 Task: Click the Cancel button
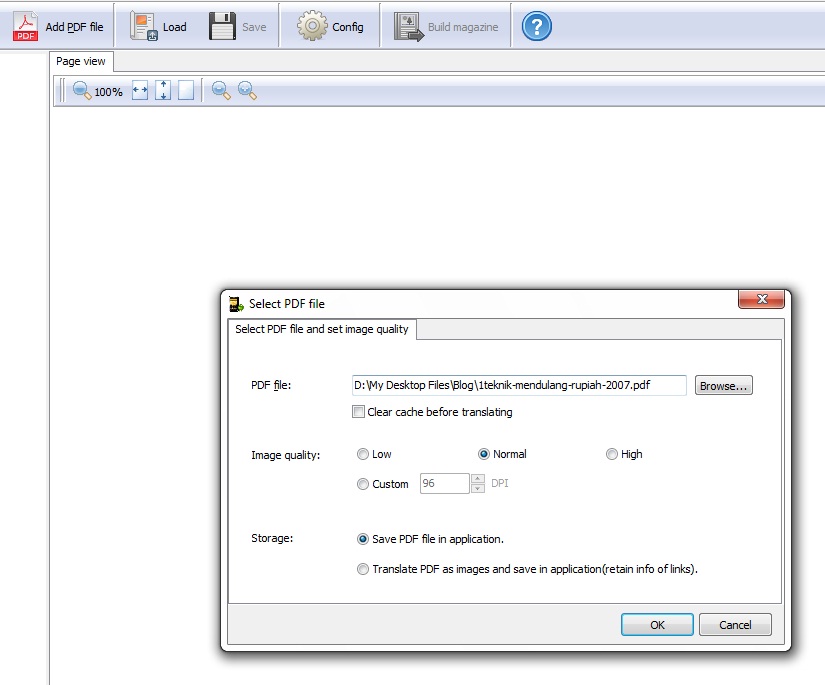[735, 625]
